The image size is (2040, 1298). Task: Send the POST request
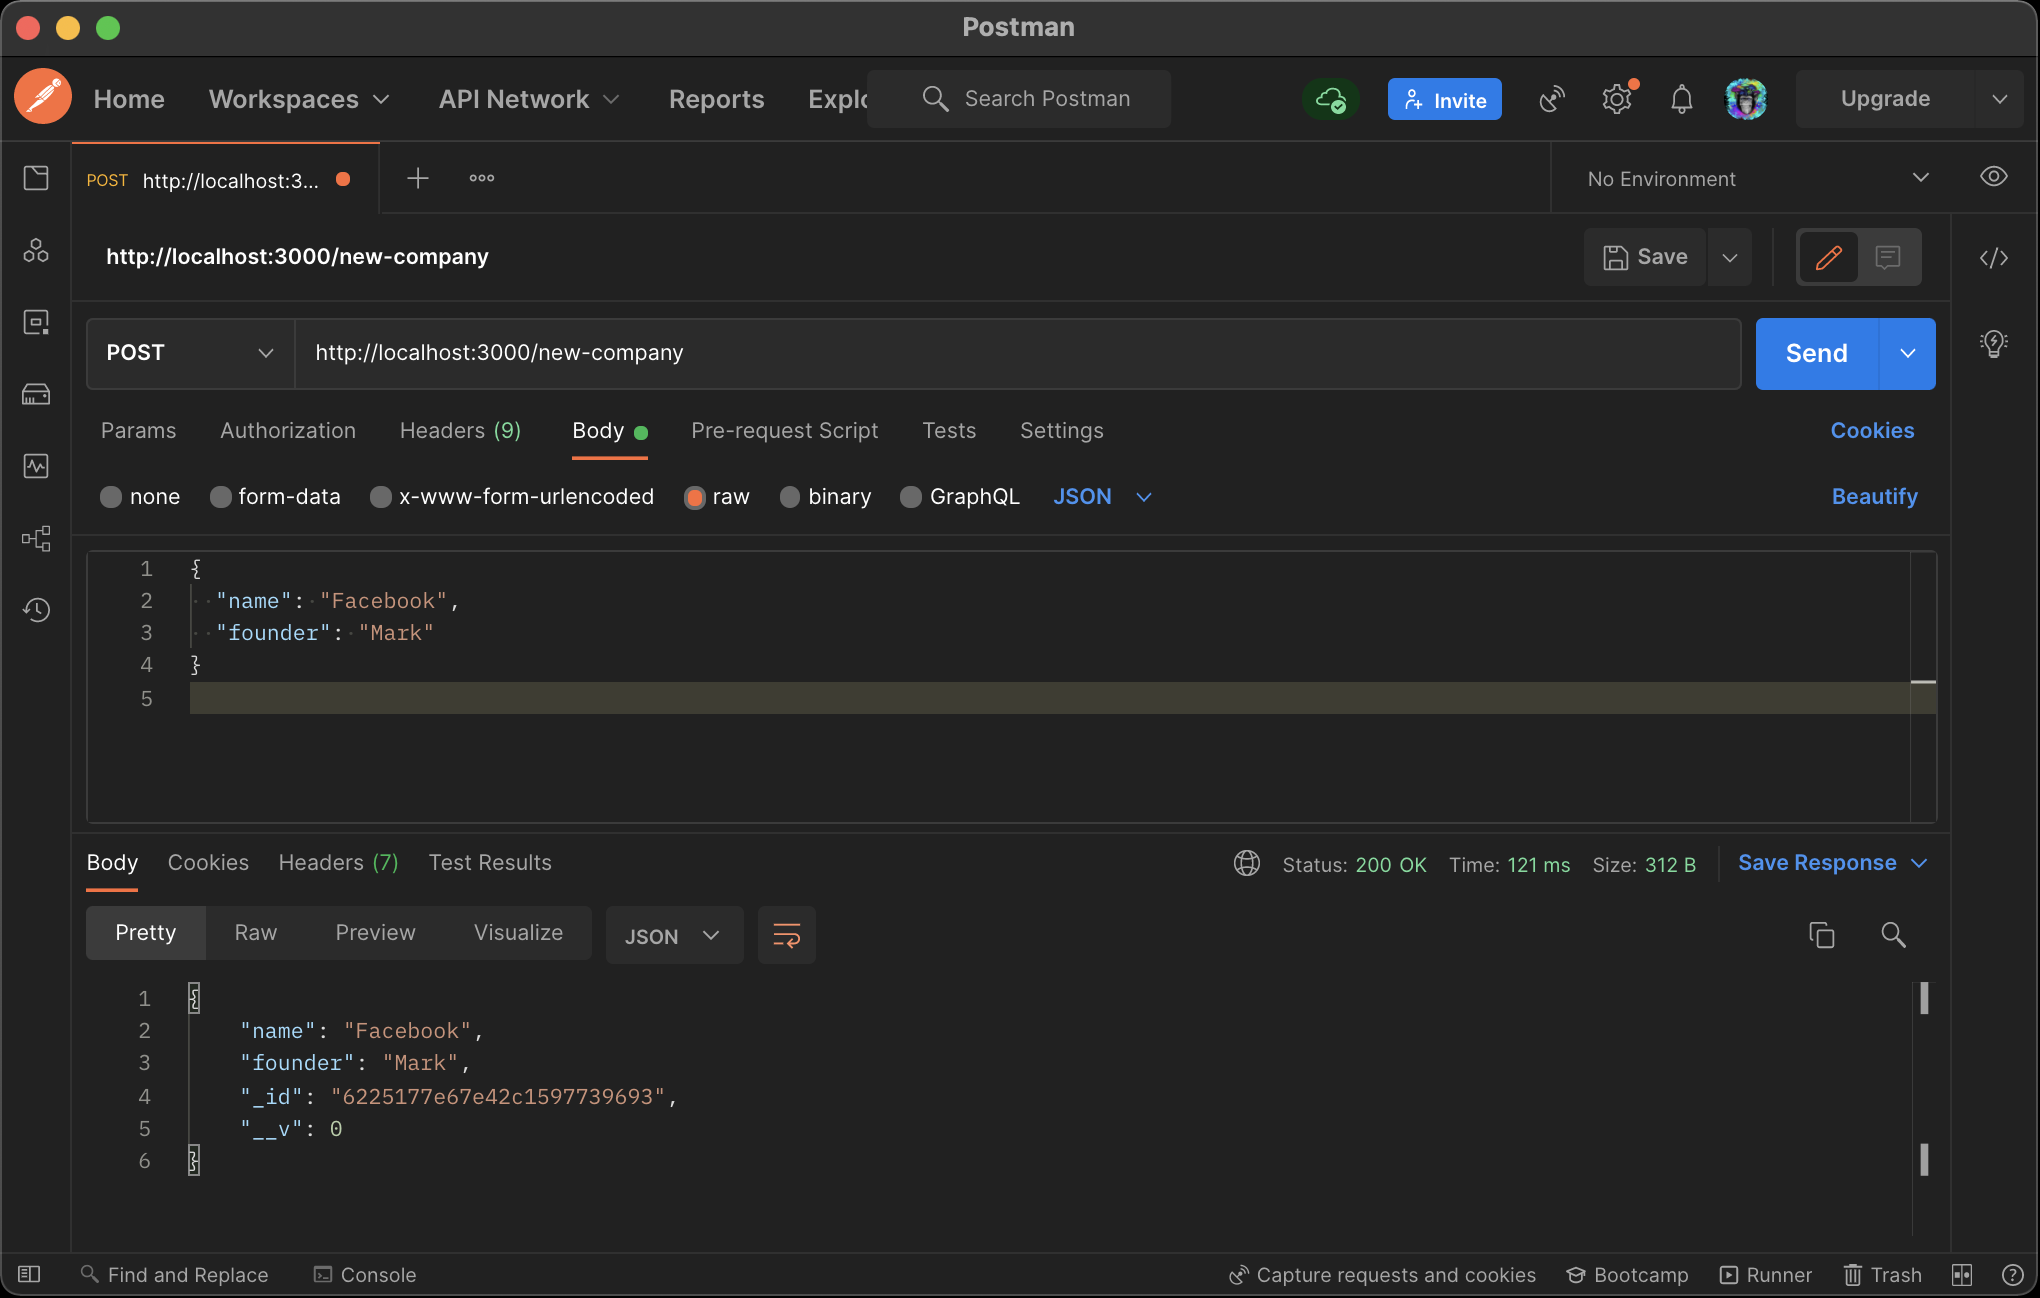pyautogui.click(x=1814, y=353)
